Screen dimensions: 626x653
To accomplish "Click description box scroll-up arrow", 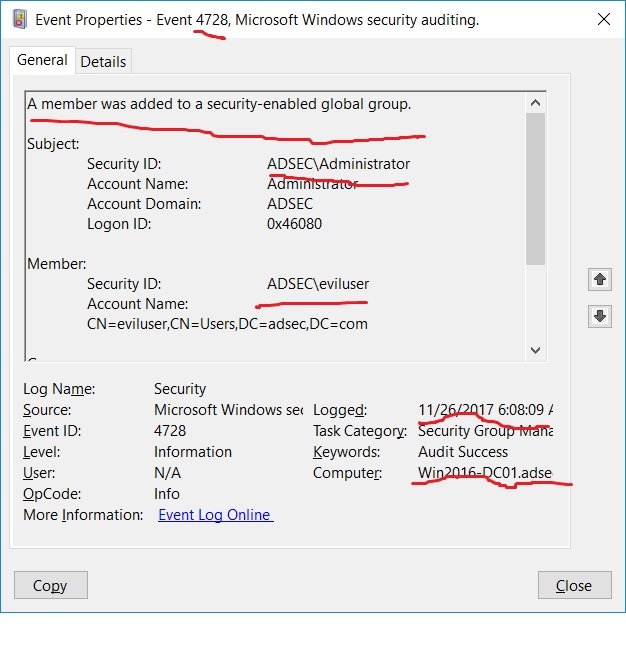I will click(535, 102).
